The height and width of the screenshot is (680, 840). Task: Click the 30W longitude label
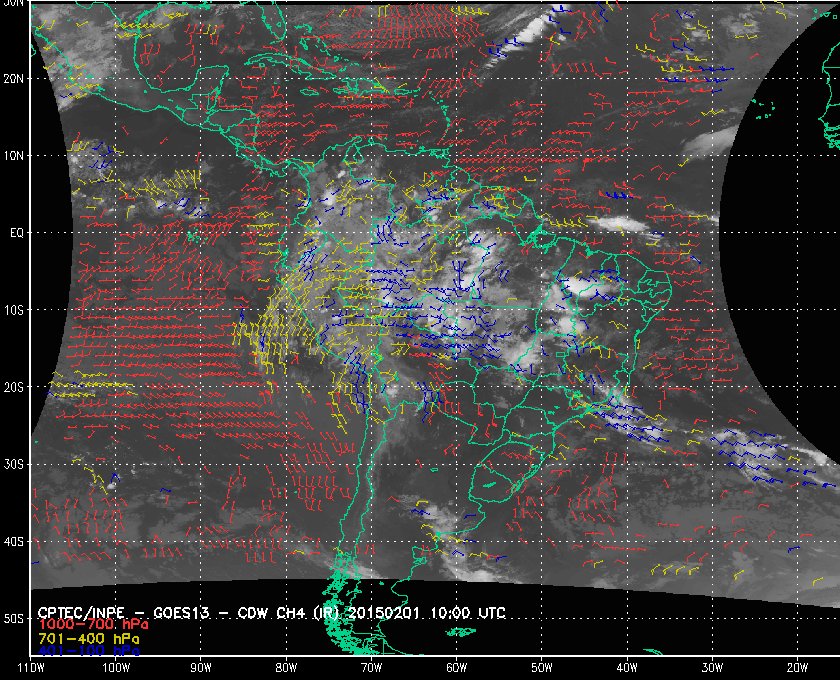pyautogui.click(x=712, y=668)
